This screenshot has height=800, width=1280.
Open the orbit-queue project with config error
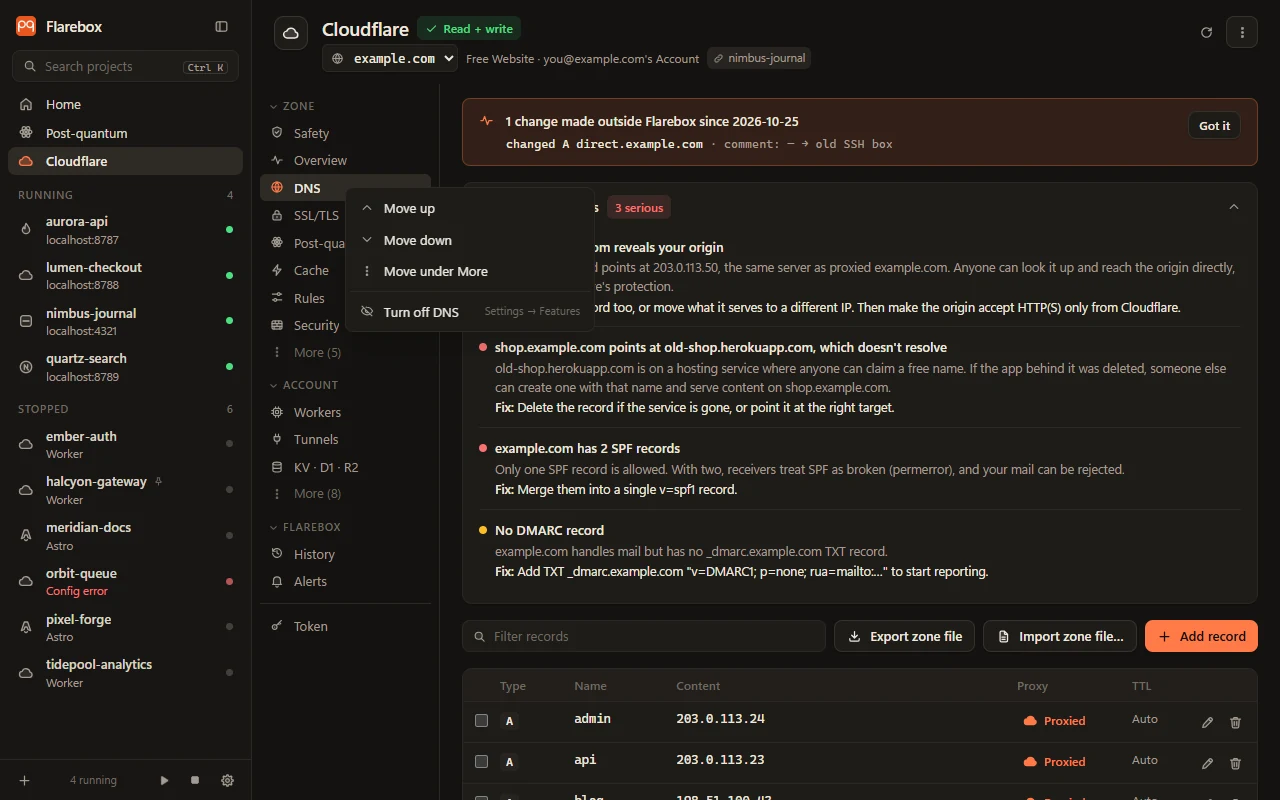(125, 582)
